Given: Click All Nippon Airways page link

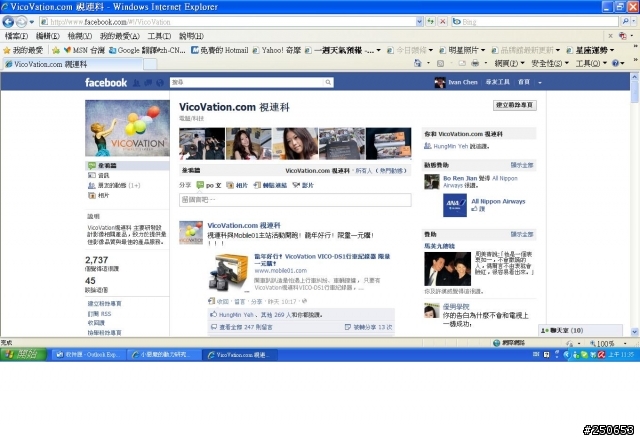Looking at the screenshot, I should coord(498,201).
